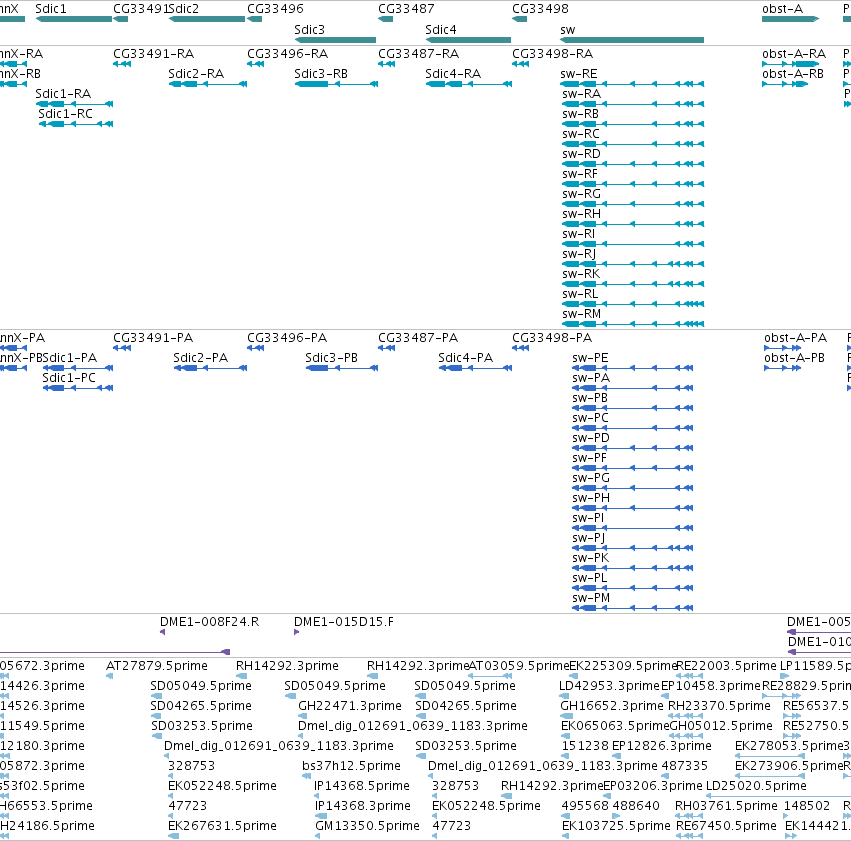Image resolution: width=851 pixels, height=841 pixels.
Task: Click the 487335 feature label
Action: [684, 766]
